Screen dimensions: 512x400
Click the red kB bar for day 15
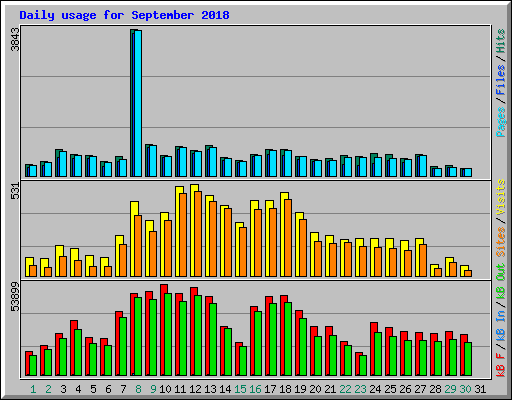coord(237,359)
